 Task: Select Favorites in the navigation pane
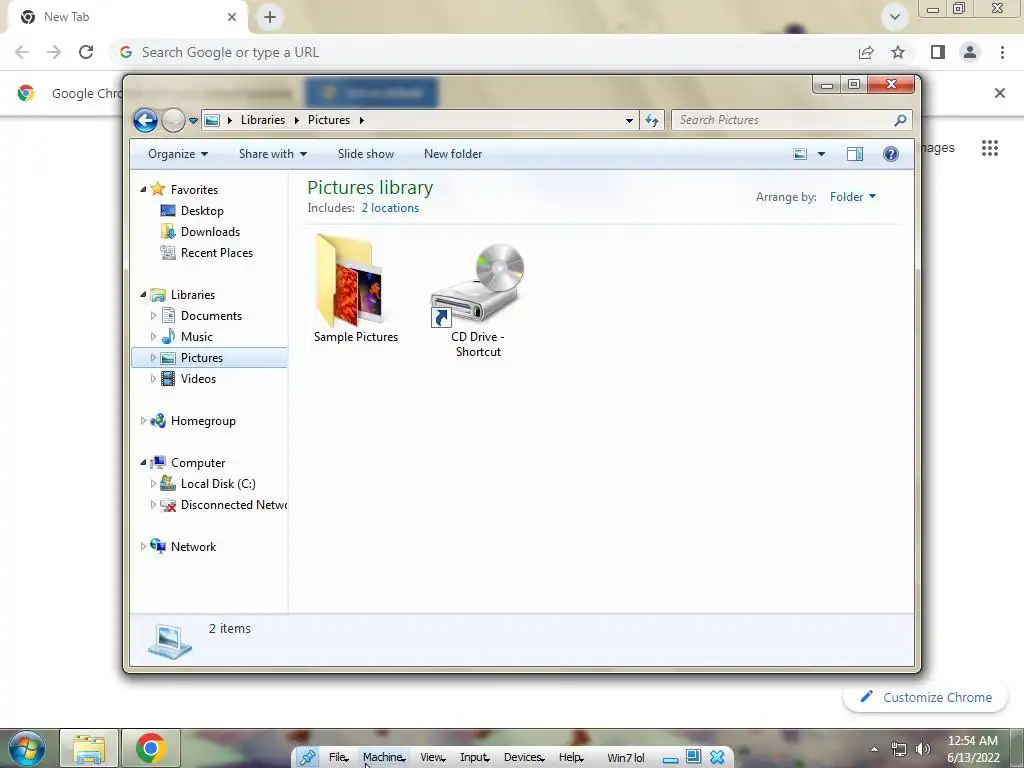(194, 189)
